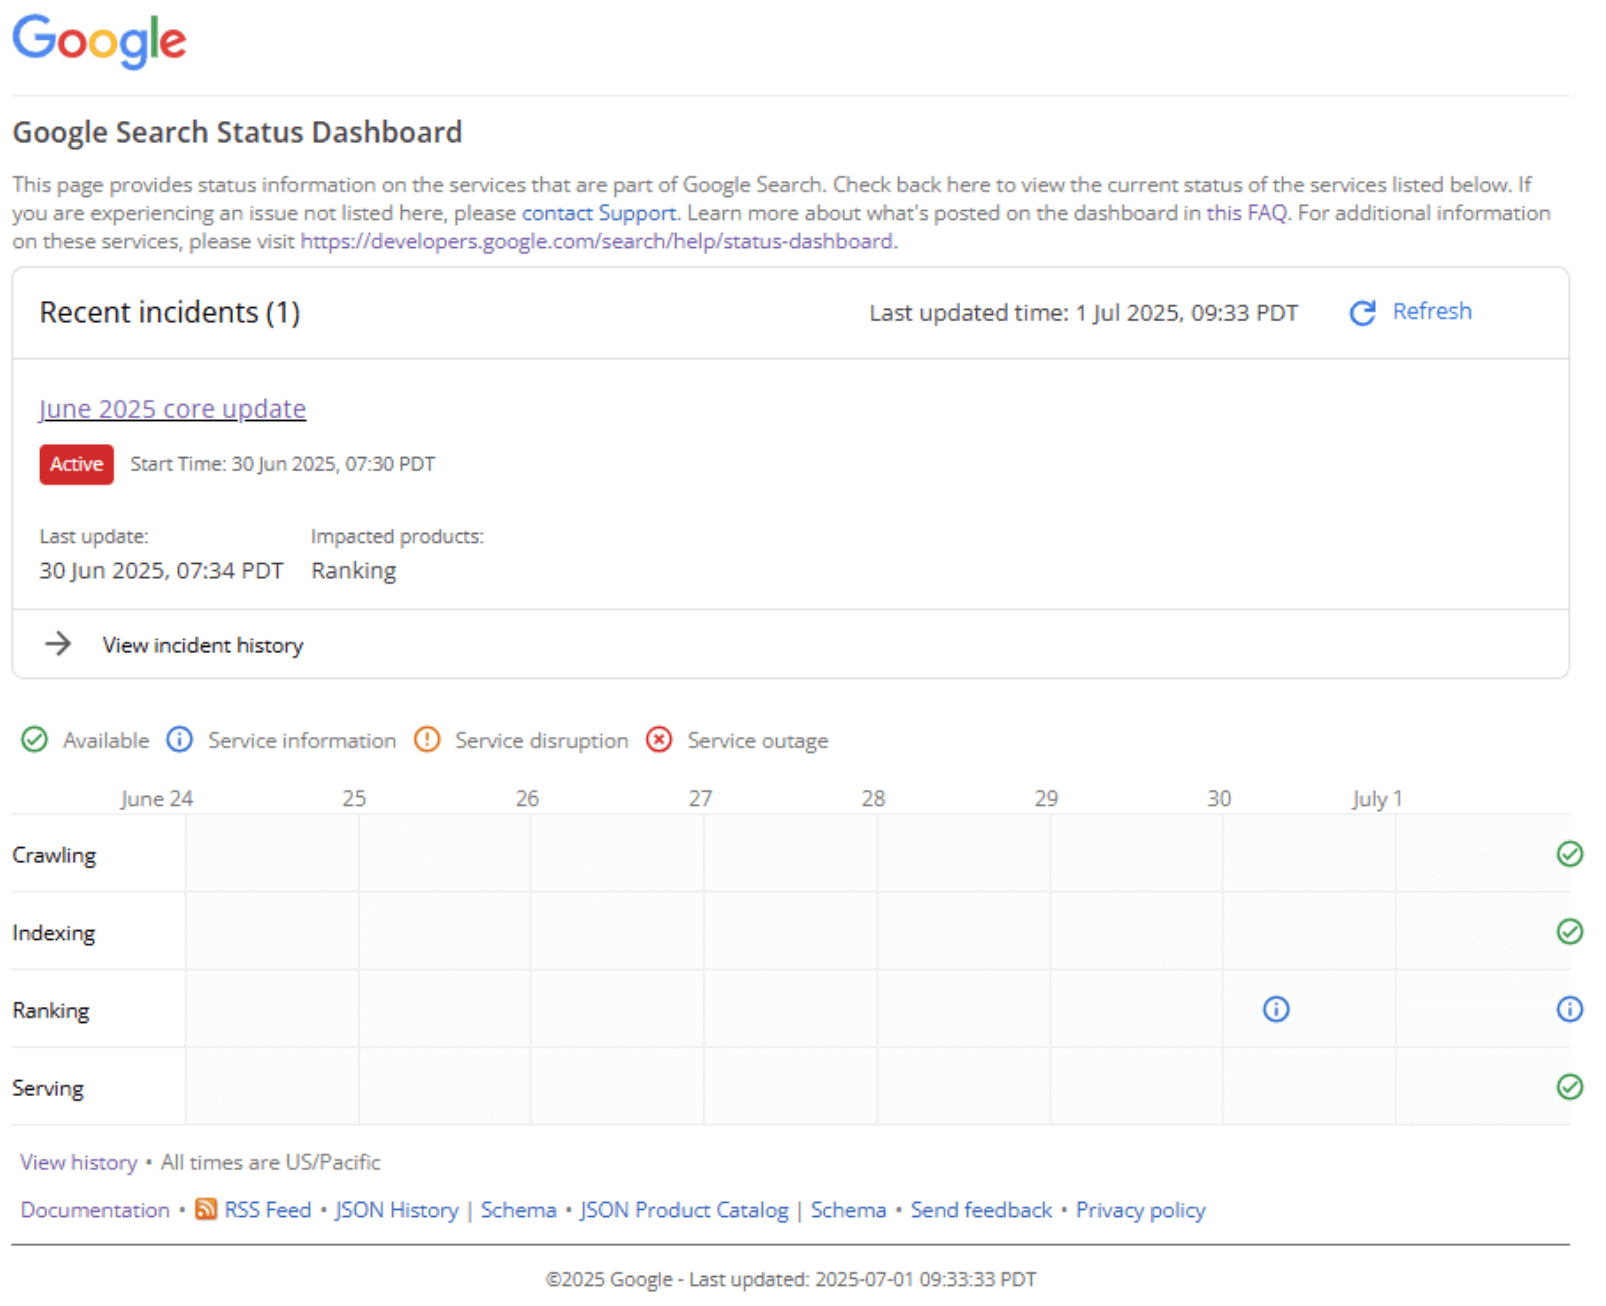Viewport: 1606px width, 1306px height.
Task: Click the orange RSS Feed icon
Action: coord(206,1209)
